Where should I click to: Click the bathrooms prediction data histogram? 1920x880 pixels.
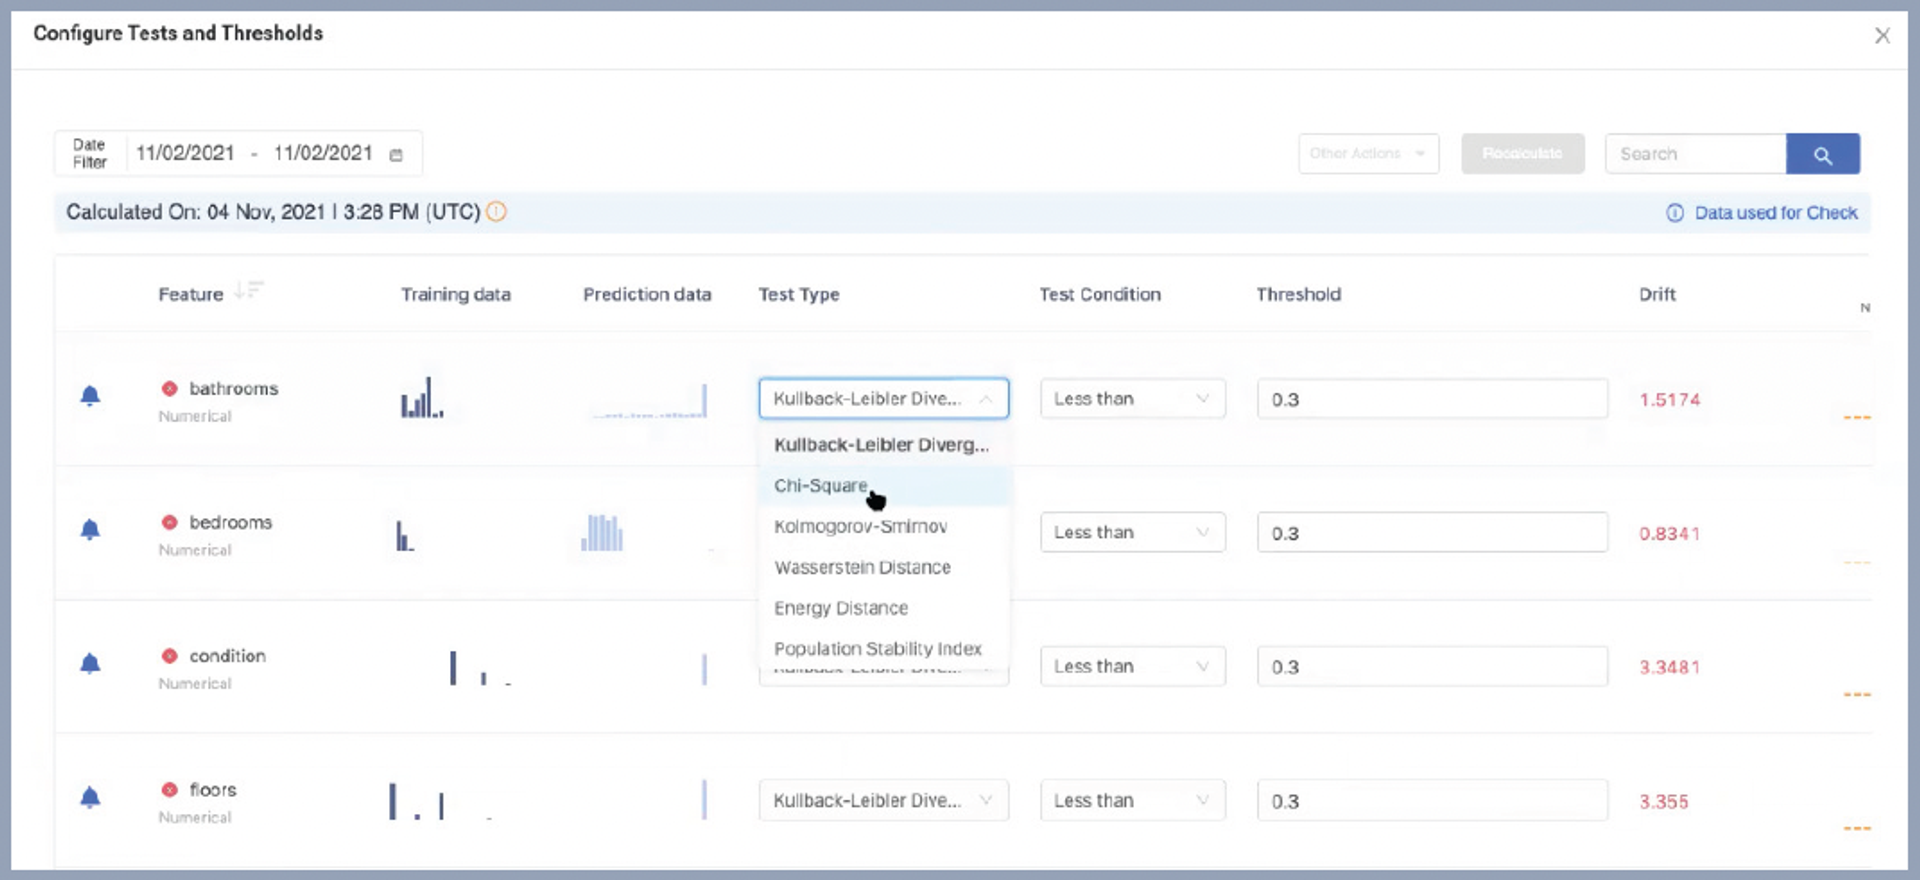pos(650,401)
